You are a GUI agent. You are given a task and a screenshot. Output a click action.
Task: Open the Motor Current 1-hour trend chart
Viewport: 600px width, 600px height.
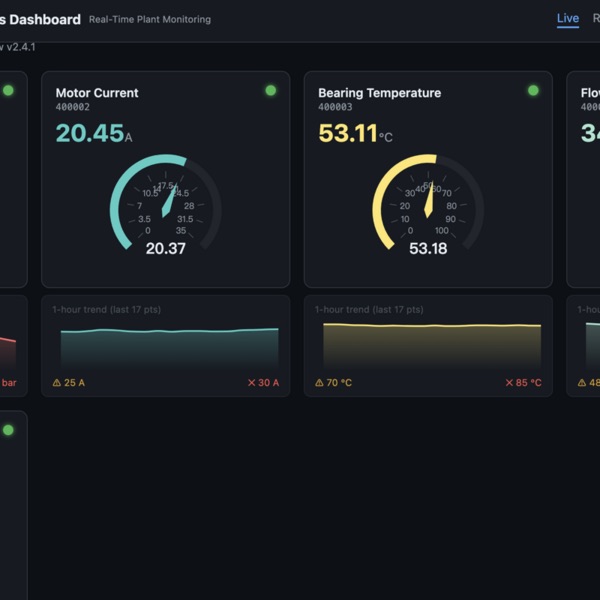click(x=170, y=347)
